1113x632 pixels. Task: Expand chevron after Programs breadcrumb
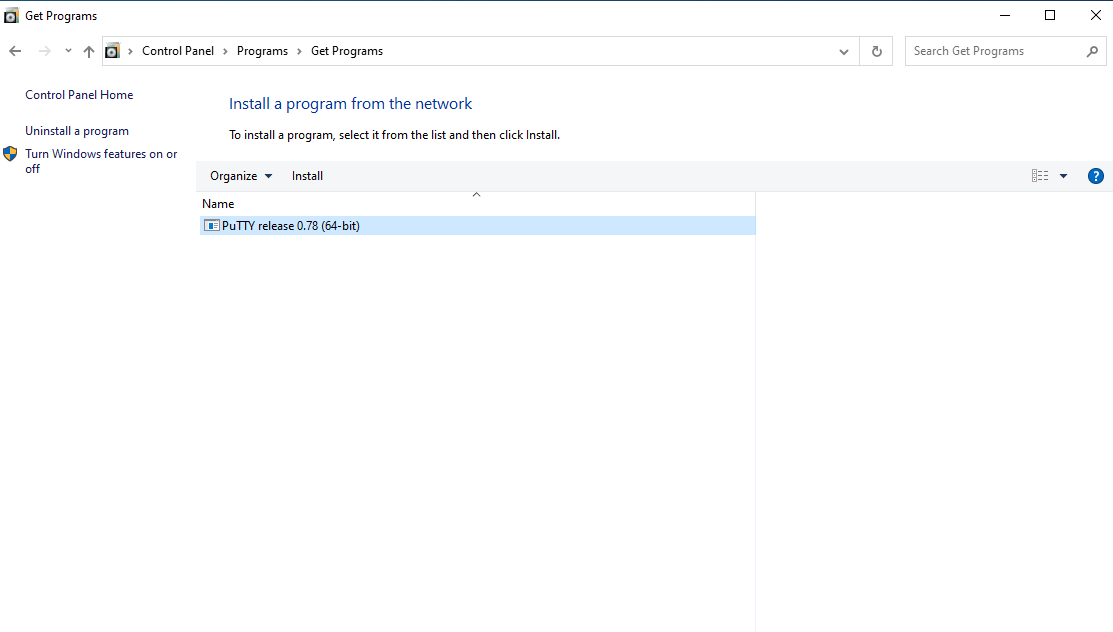[x=299, y=51]
